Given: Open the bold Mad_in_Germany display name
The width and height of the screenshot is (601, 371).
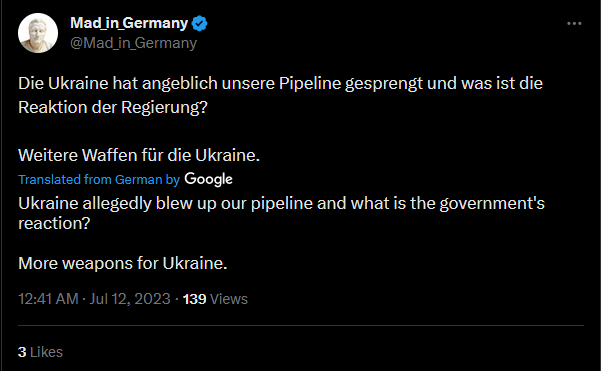Looking at the screenshot, I should tap(129, 23).
